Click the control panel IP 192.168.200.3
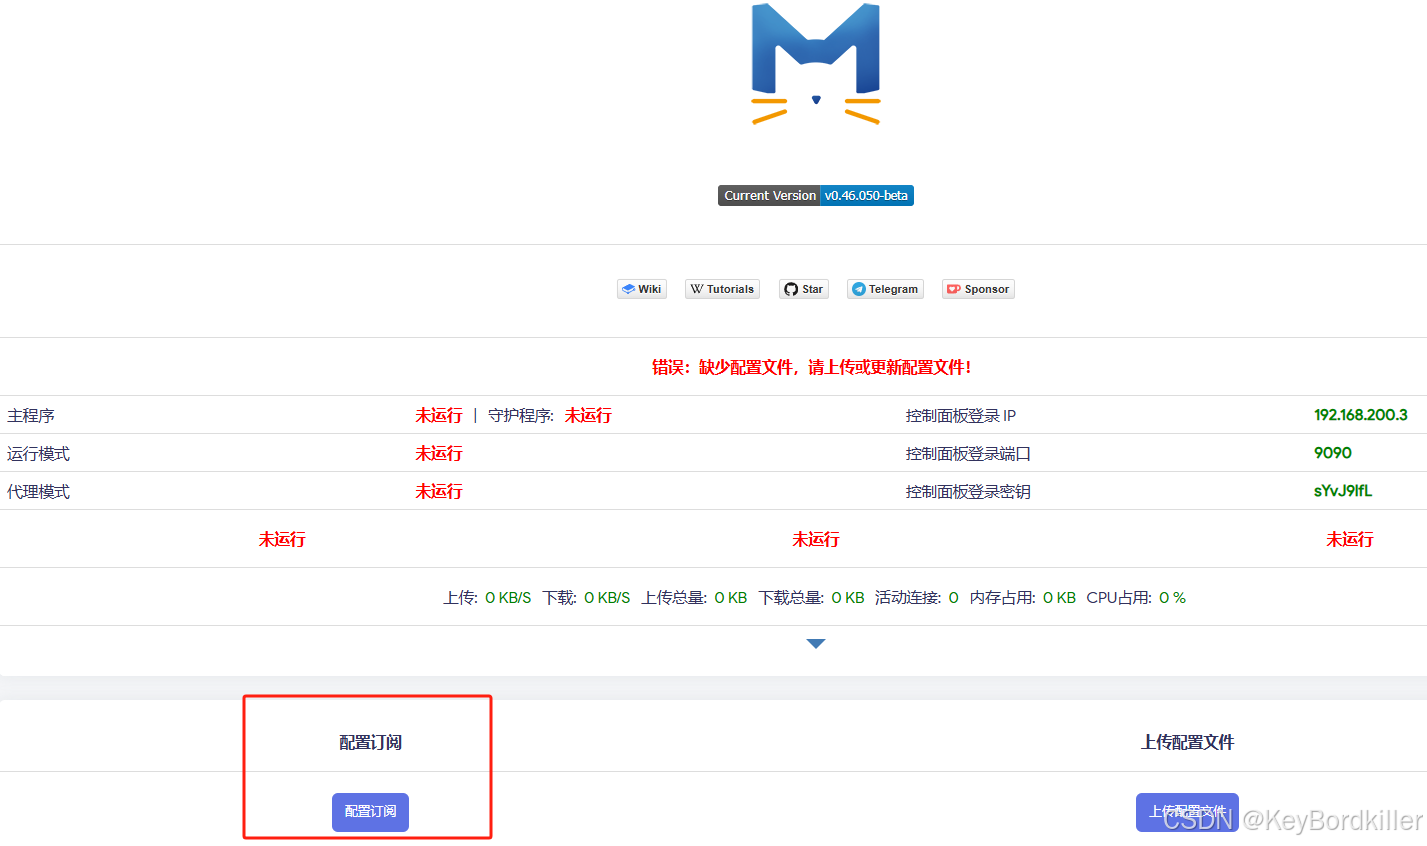The width and height of the screenshot is (1427, 846). pyautogui.click(x=1360, y=415)
